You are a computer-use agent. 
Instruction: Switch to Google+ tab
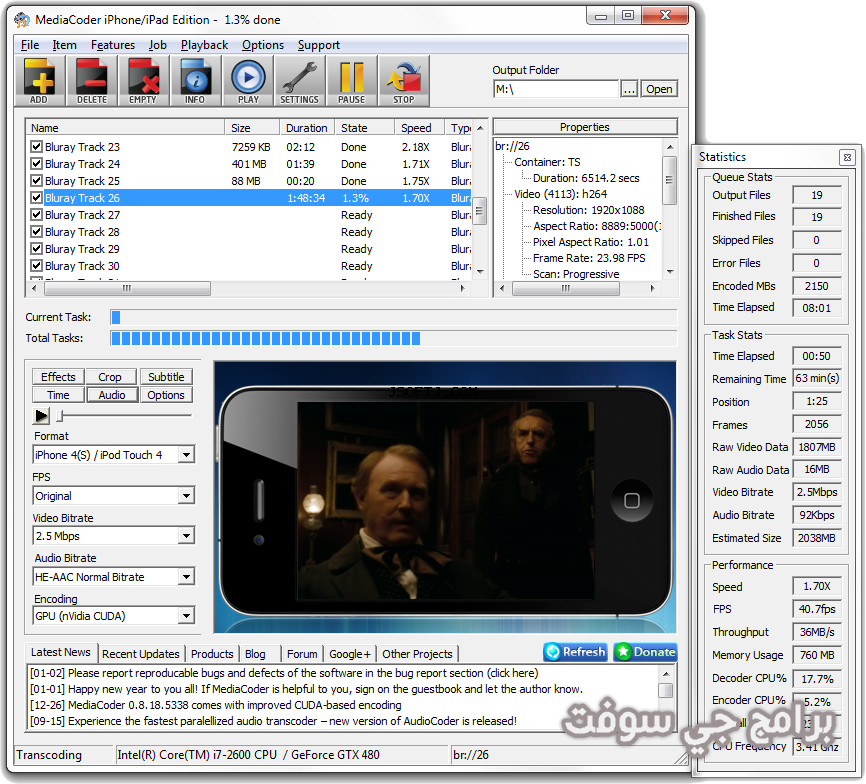pos(350,654)
